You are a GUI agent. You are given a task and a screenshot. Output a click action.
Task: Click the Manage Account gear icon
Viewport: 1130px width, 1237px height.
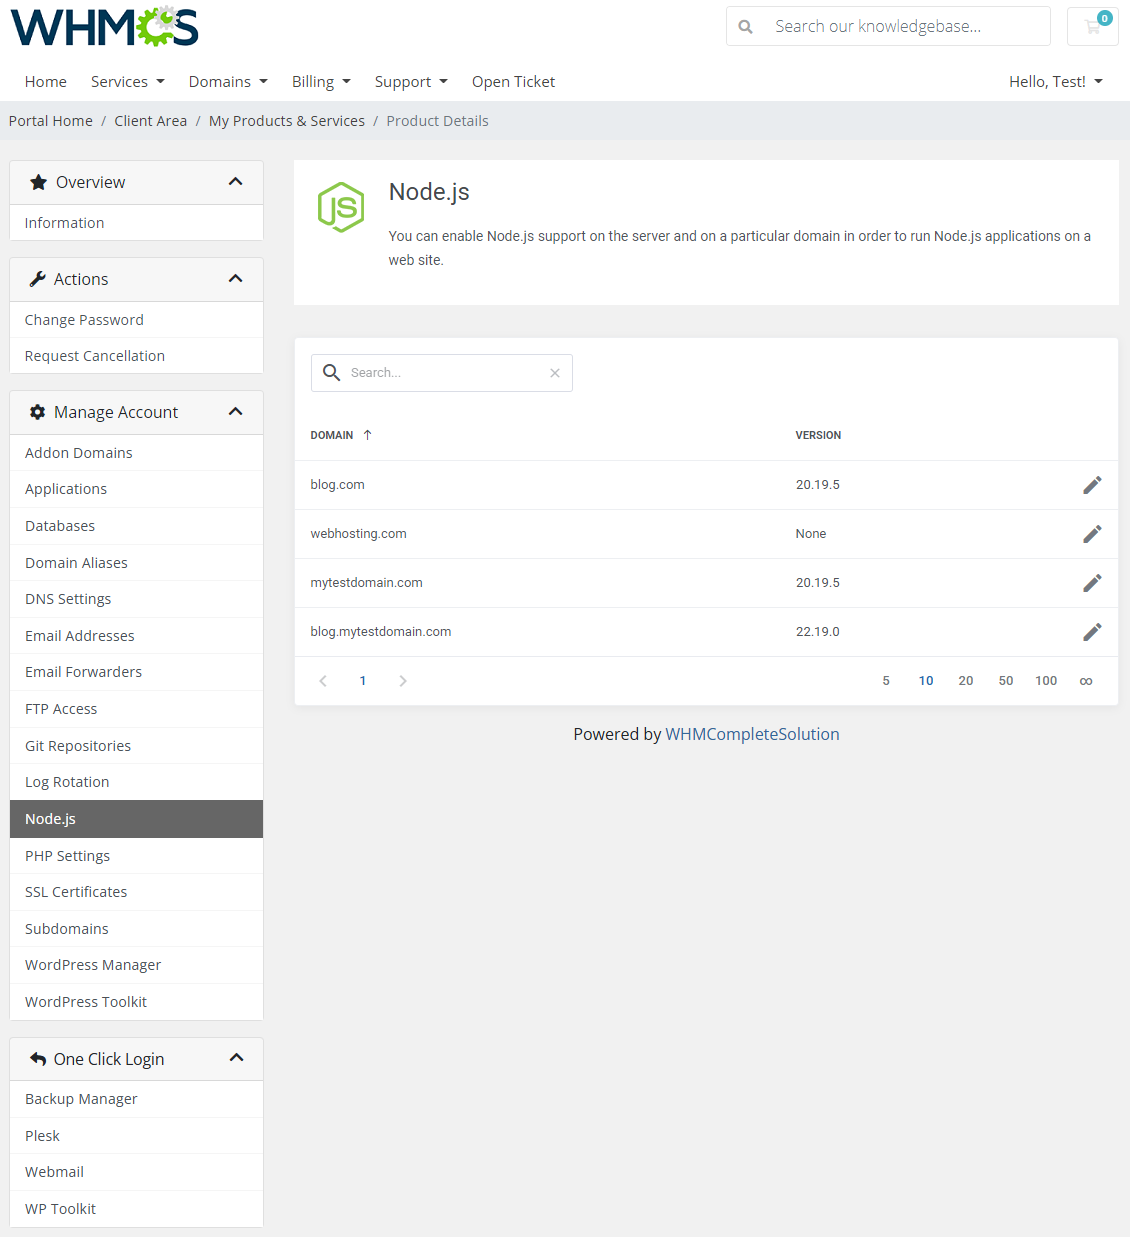(x=37, y=411)
